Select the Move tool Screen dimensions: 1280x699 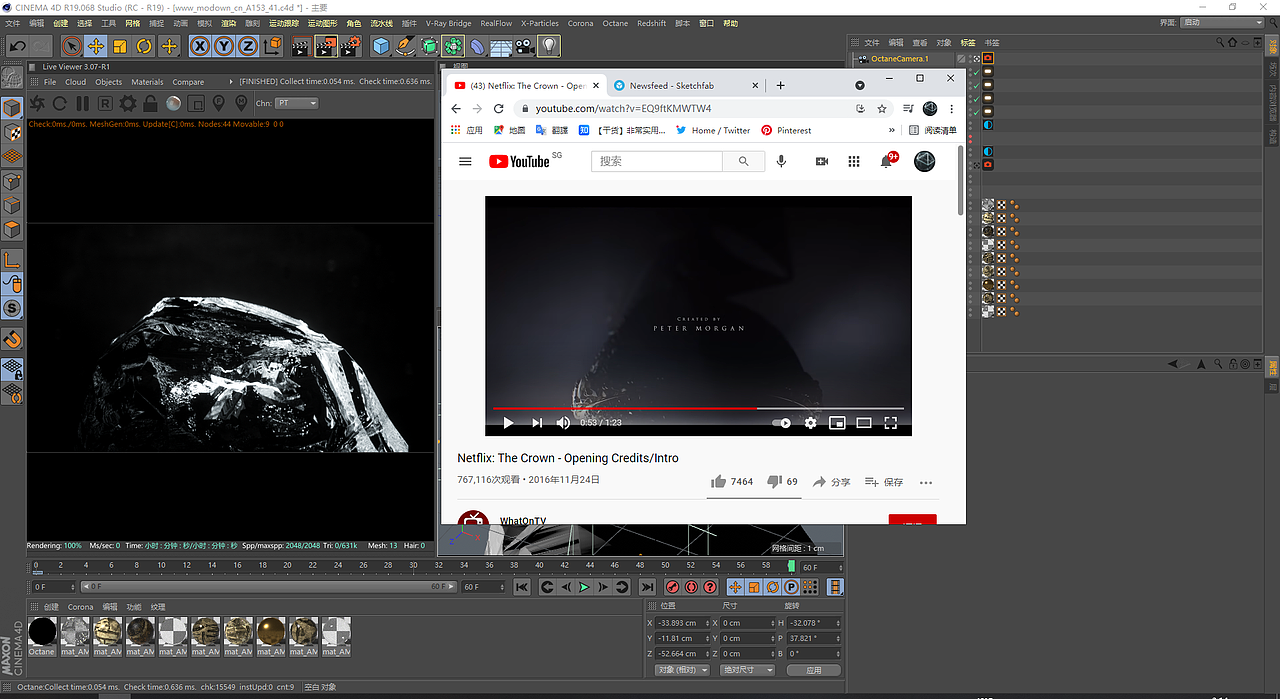96,46
